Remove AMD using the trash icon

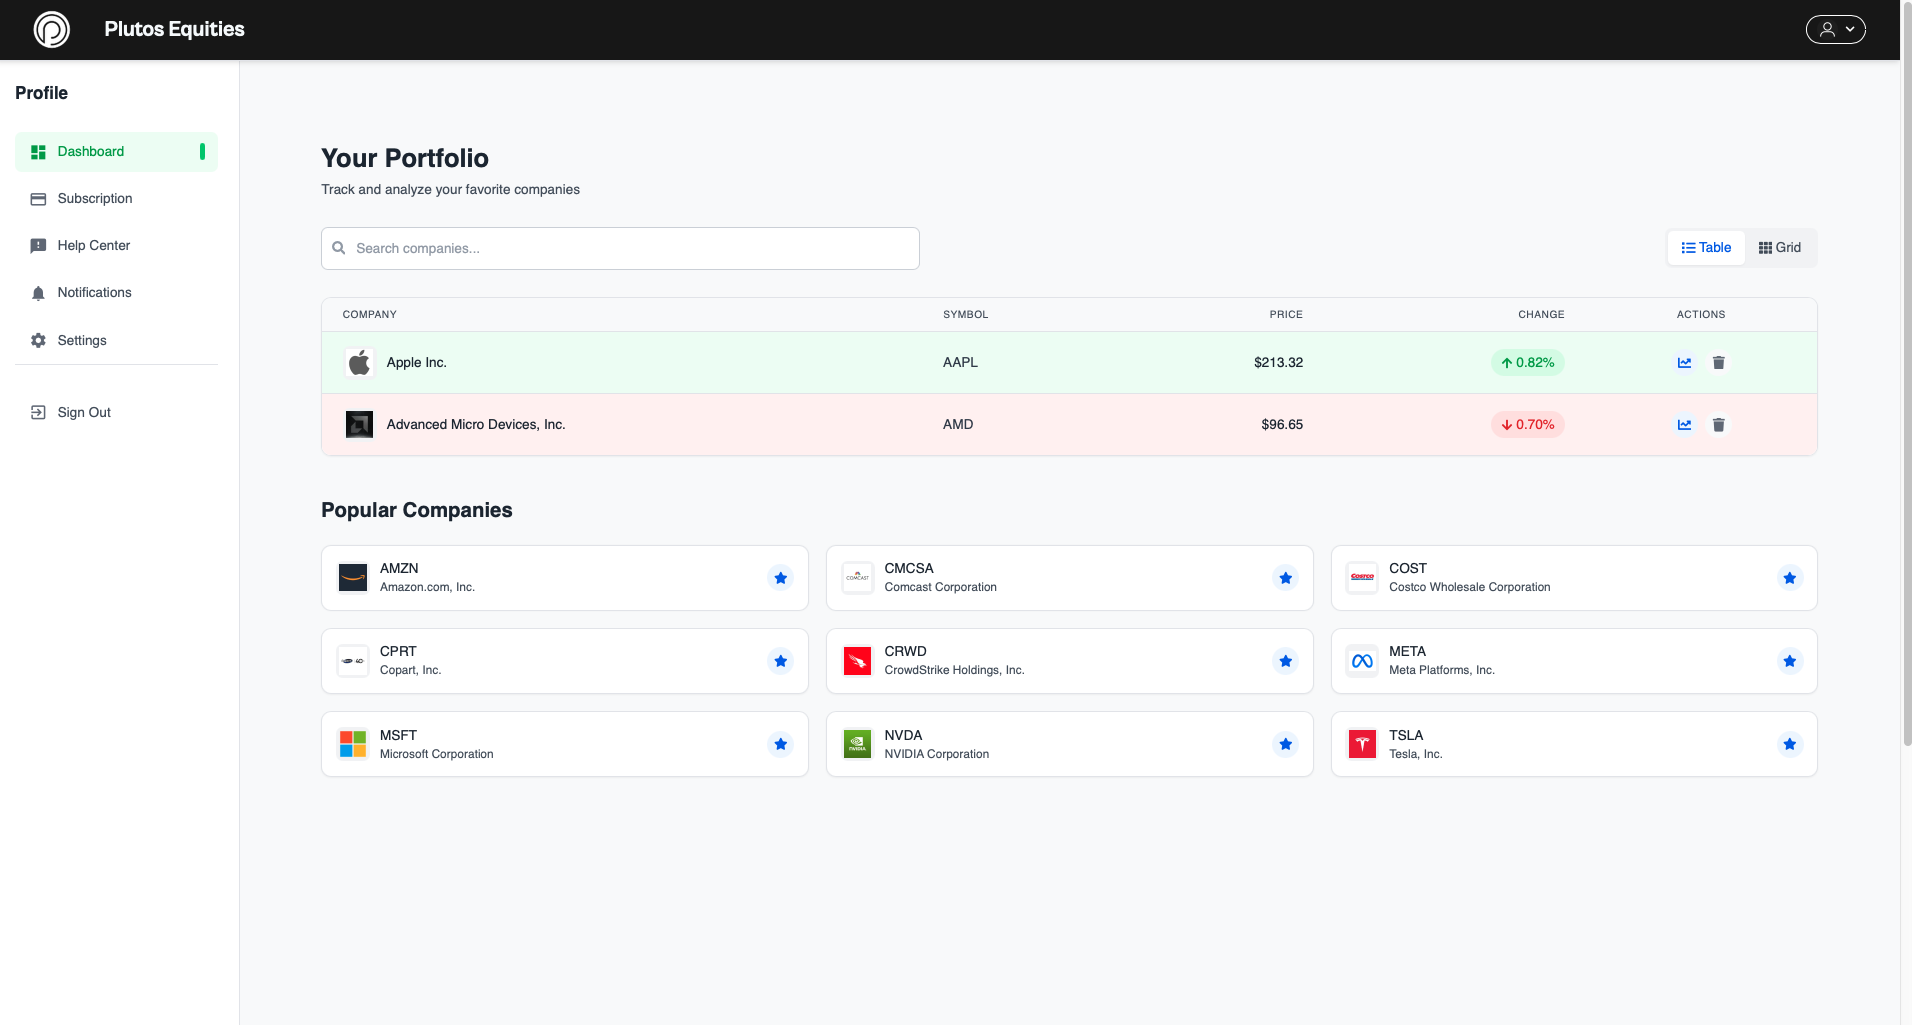click(1719, 424)
